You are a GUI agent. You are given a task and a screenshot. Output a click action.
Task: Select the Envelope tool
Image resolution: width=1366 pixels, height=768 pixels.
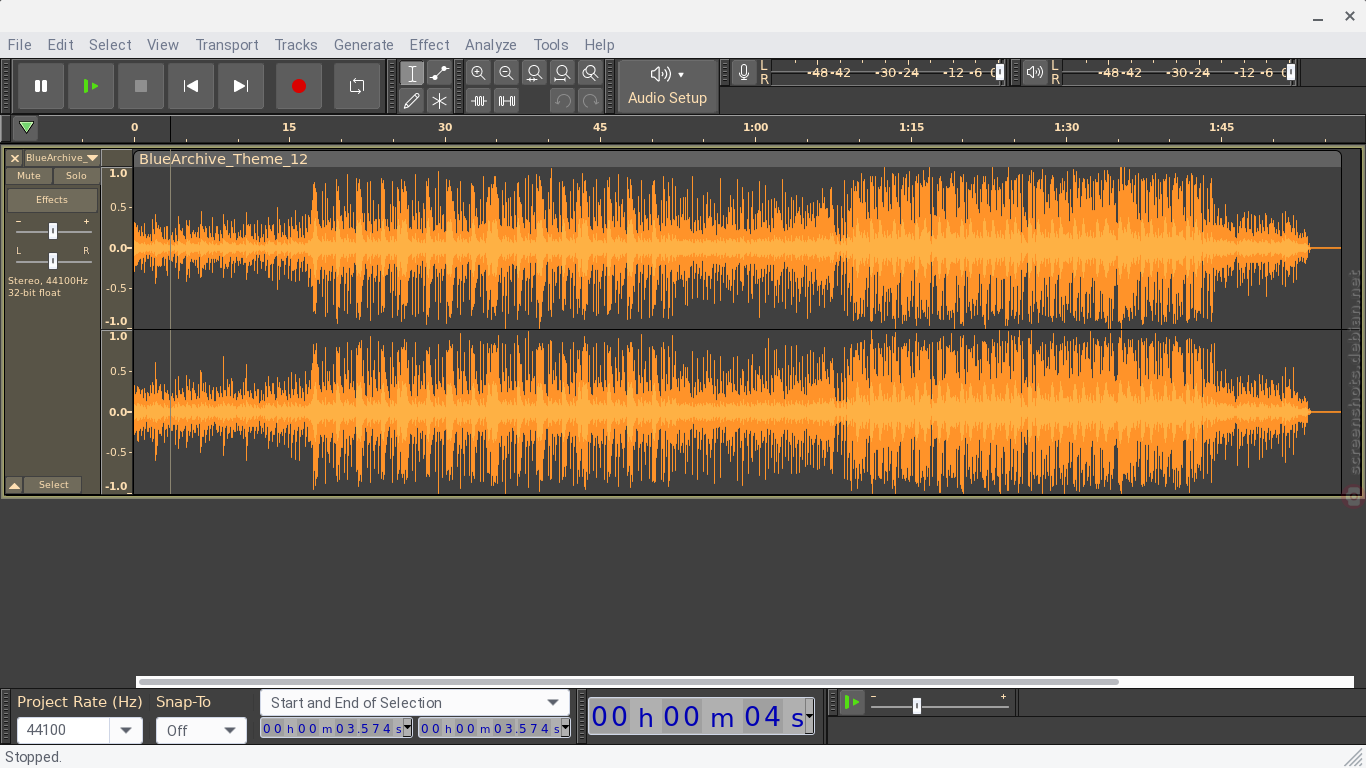(439, 73)
